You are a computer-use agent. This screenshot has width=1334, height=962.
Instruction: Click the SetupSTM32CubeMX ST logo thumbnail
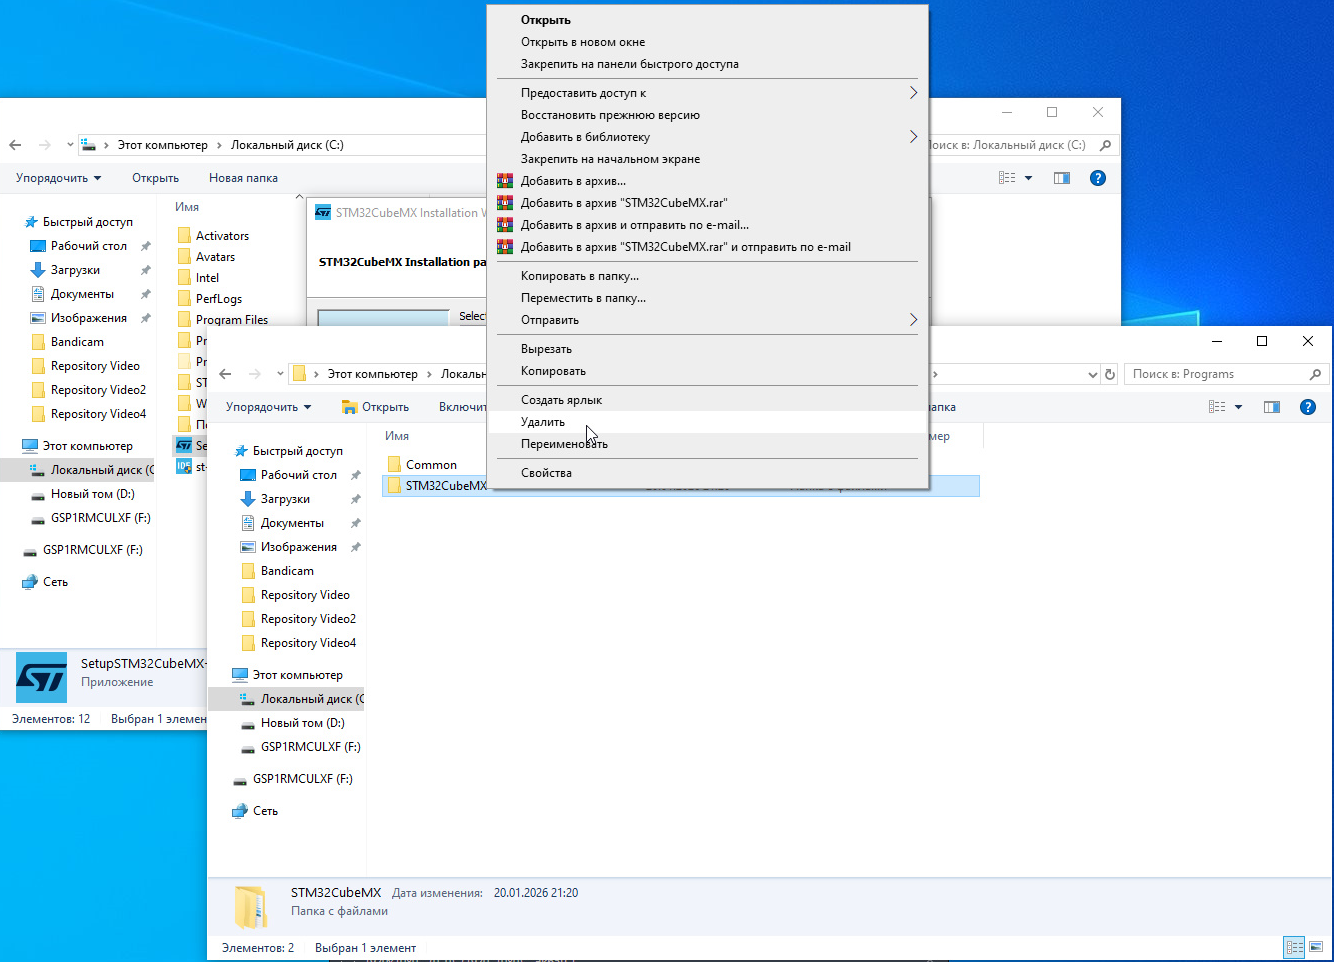click(x=42, y=678)
